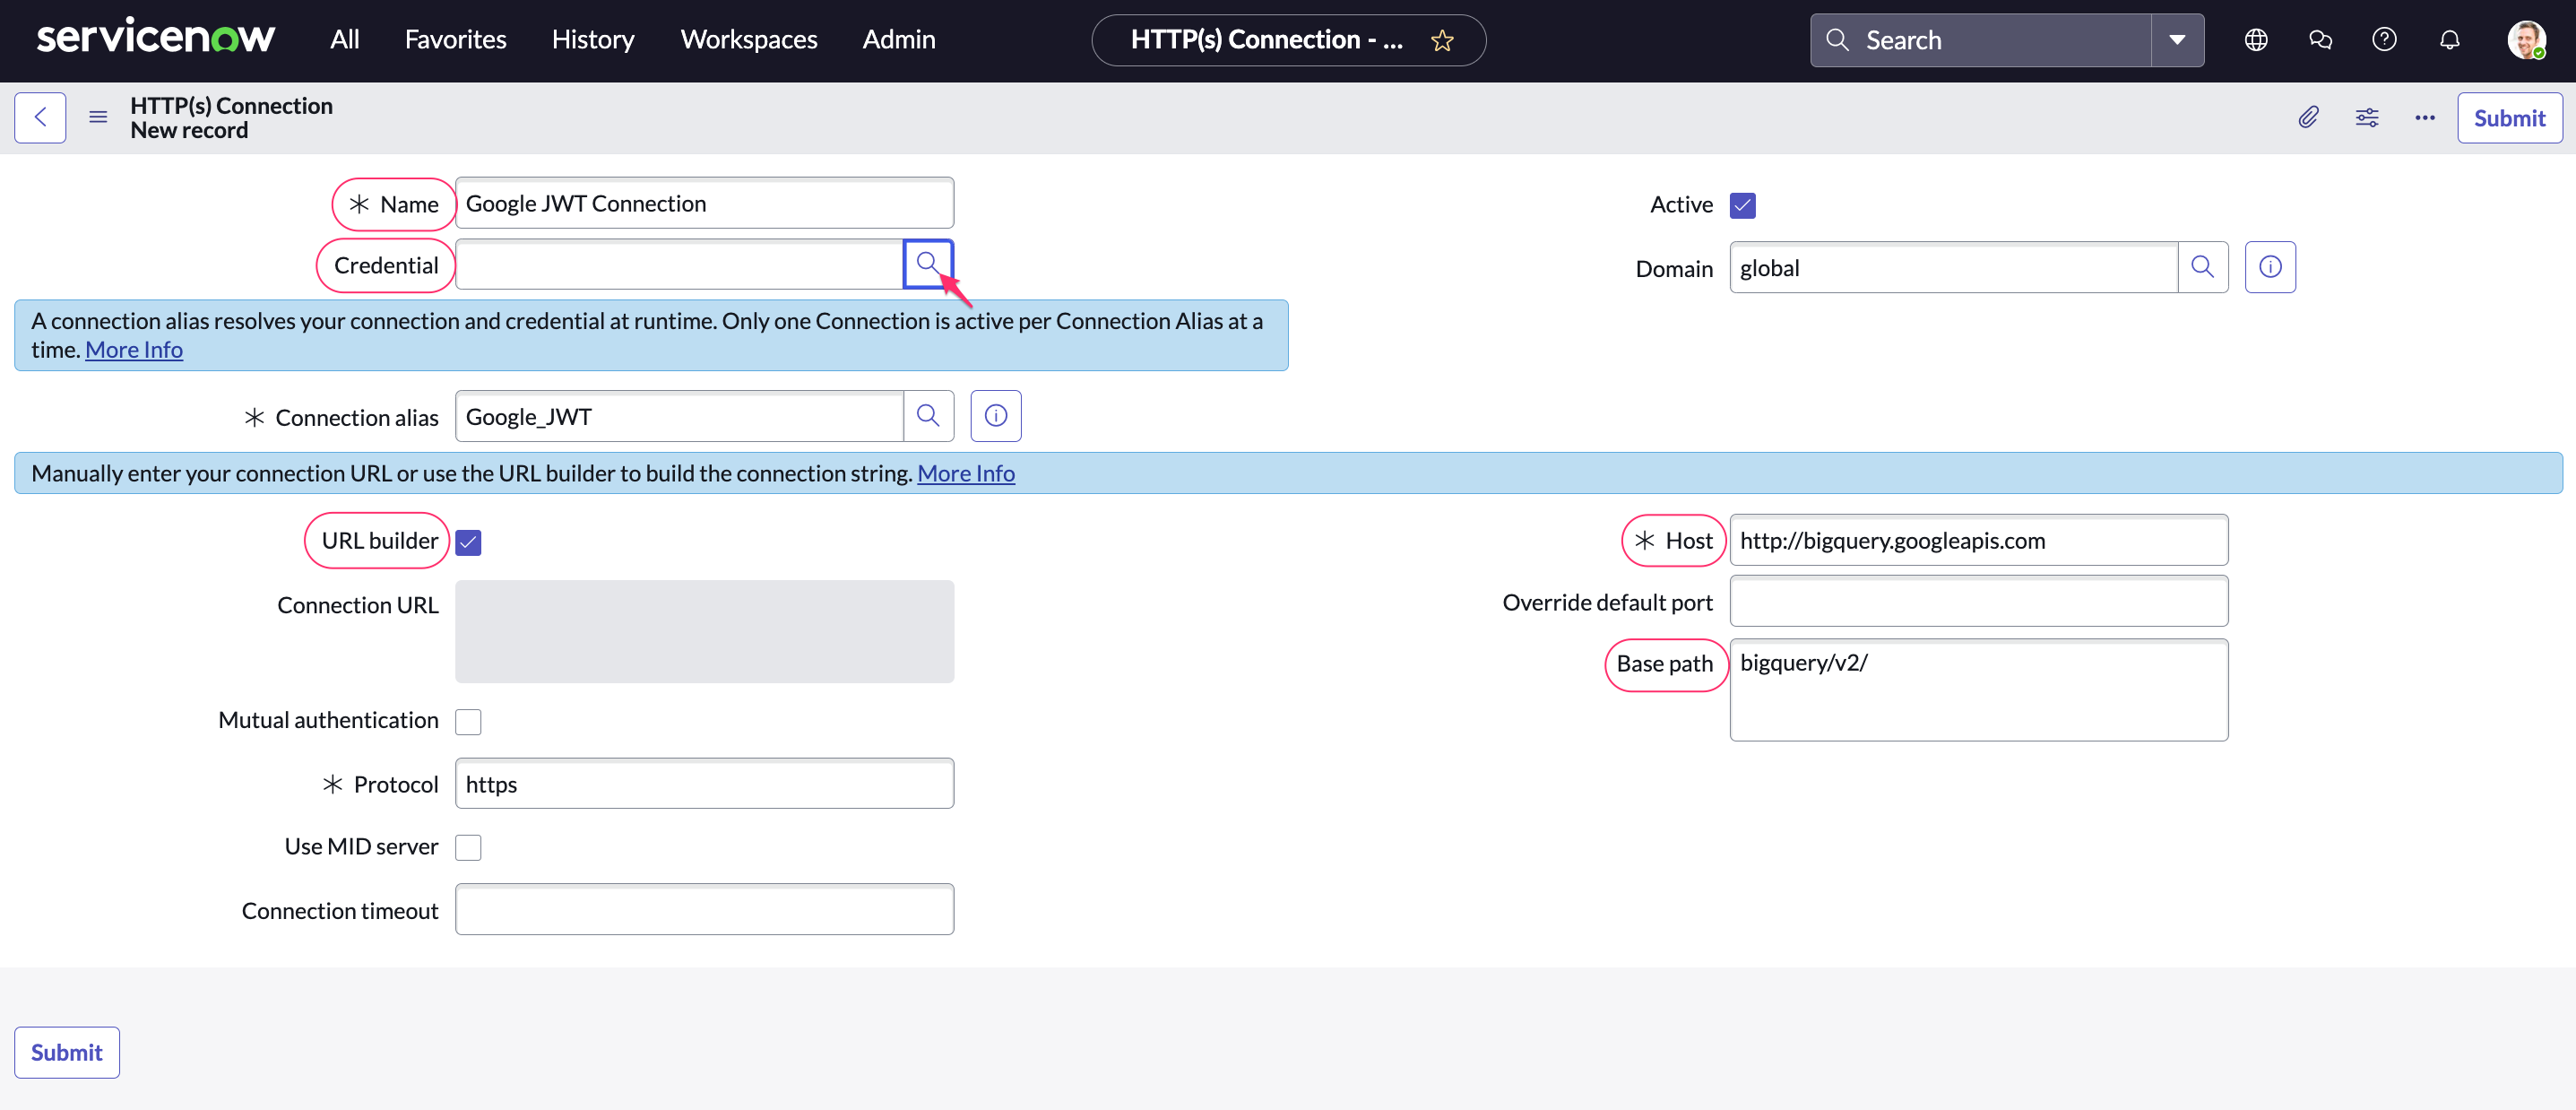
Task: Click the Domain input field
Action: click(1954, 267)
